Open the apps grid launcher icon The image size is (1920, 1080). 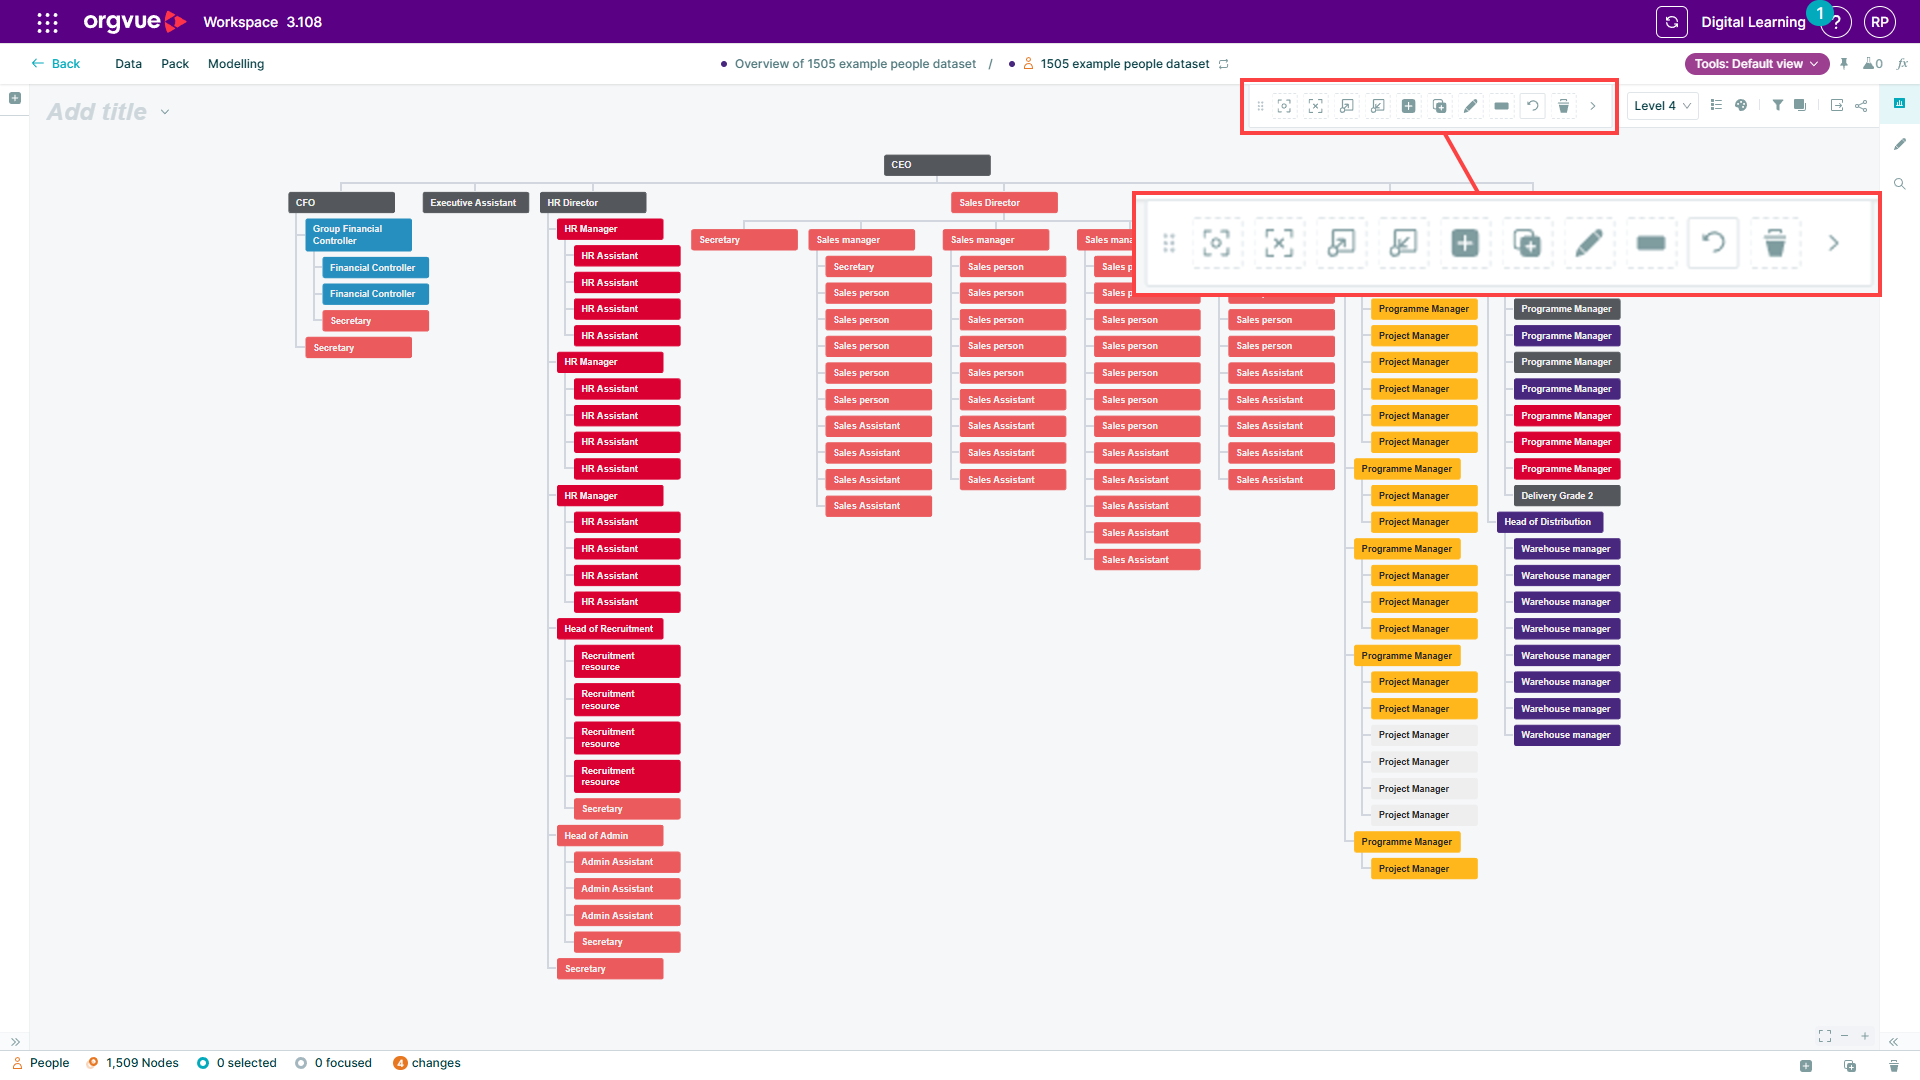[47, 22]
